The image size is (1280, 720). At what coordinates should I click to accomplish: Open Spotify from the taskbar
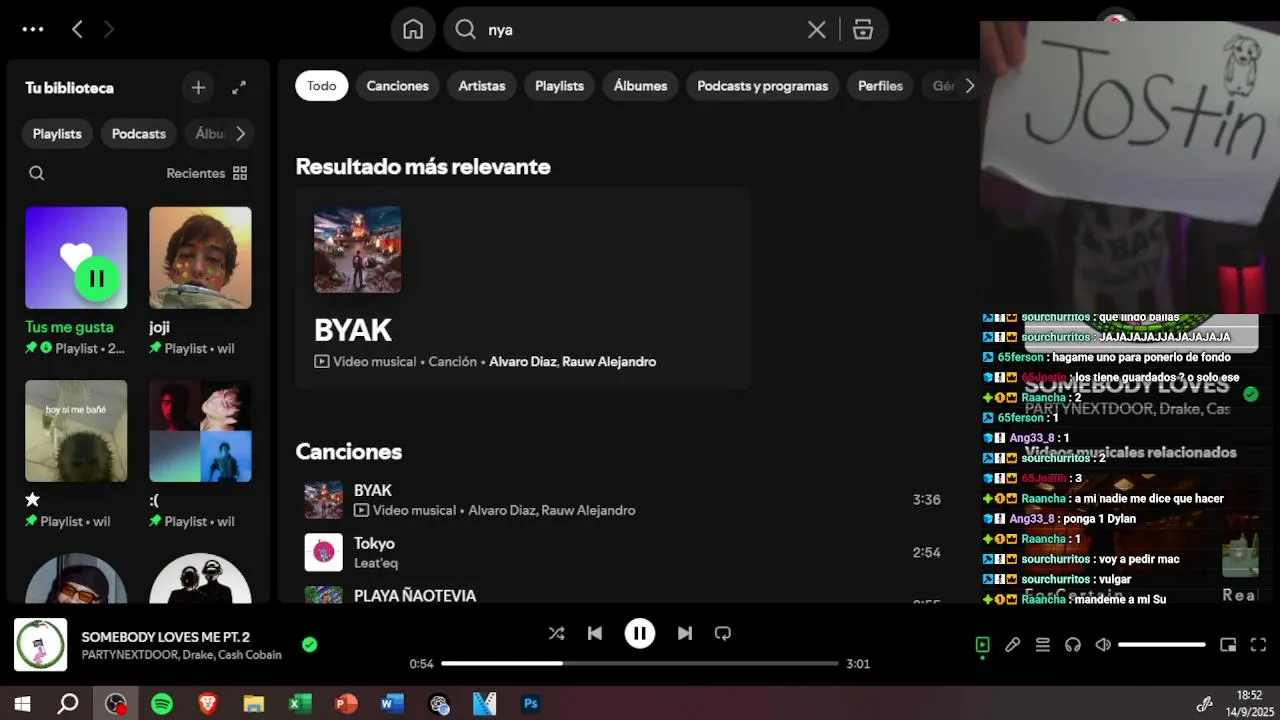(162, 704)
